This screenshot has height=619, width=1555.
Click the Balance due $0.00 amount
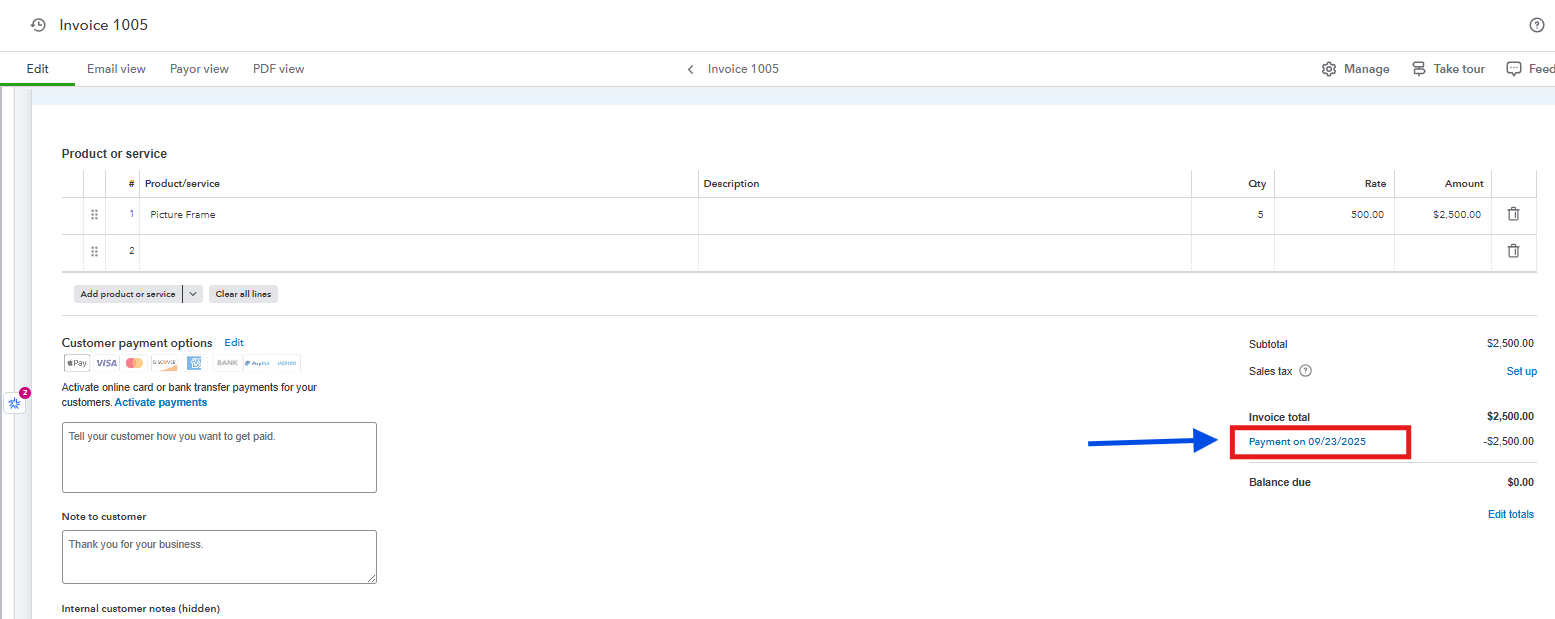(1520, 482)
